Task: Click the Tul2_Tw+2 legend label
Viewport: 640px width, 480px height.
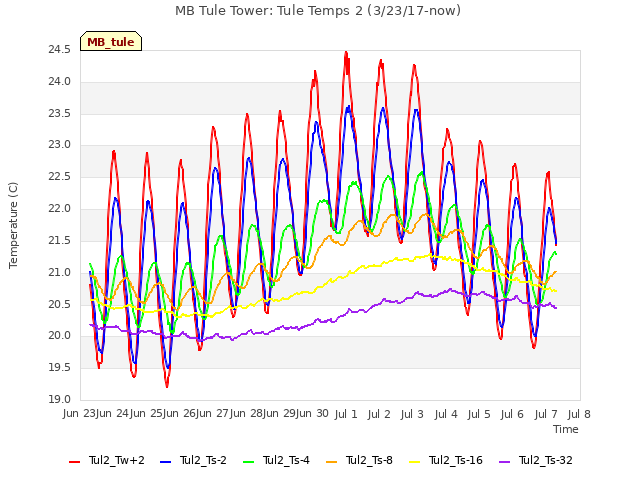Action: (117, 460)
